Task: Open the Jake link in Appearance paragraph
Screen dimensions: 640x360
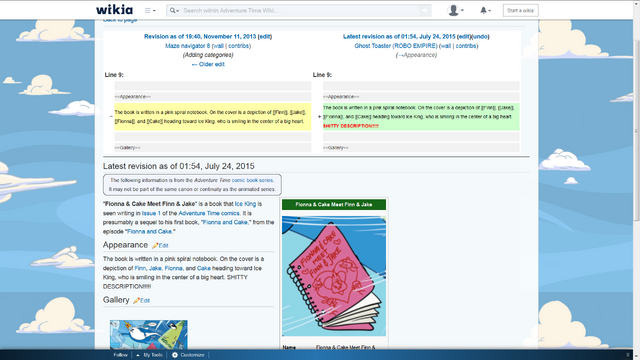Action: (x=155, y=268)
